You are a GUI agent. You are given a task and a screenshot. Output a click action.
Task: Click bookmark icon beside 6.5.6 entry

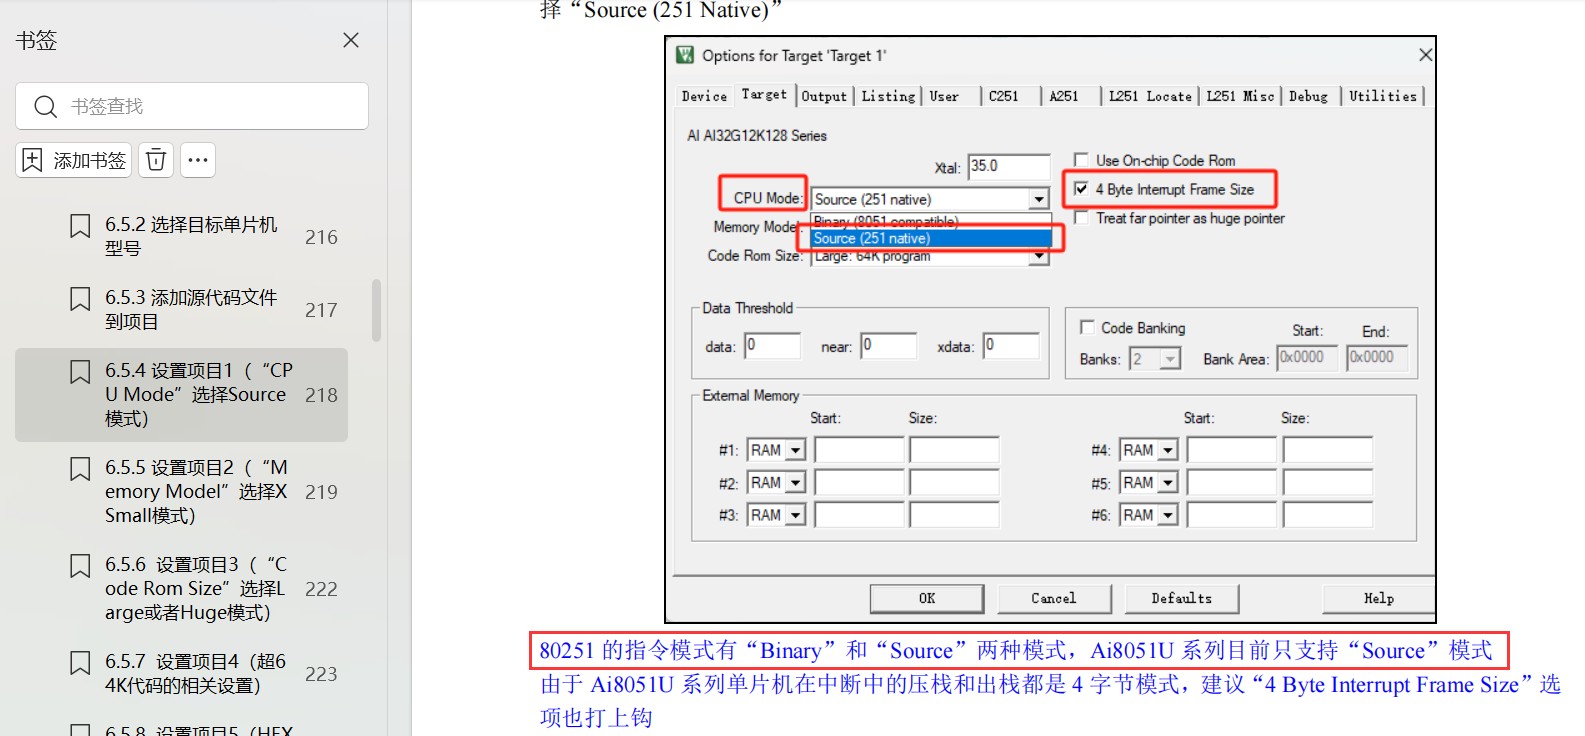pyautogui.click(x=80, y=566)
